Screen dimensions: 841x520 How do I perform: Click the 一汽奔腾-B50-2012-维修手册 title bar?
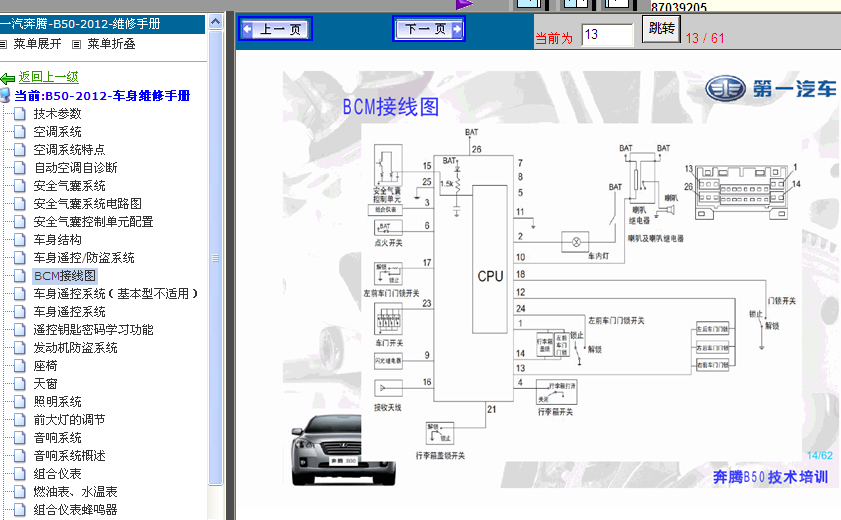(102, 24)
